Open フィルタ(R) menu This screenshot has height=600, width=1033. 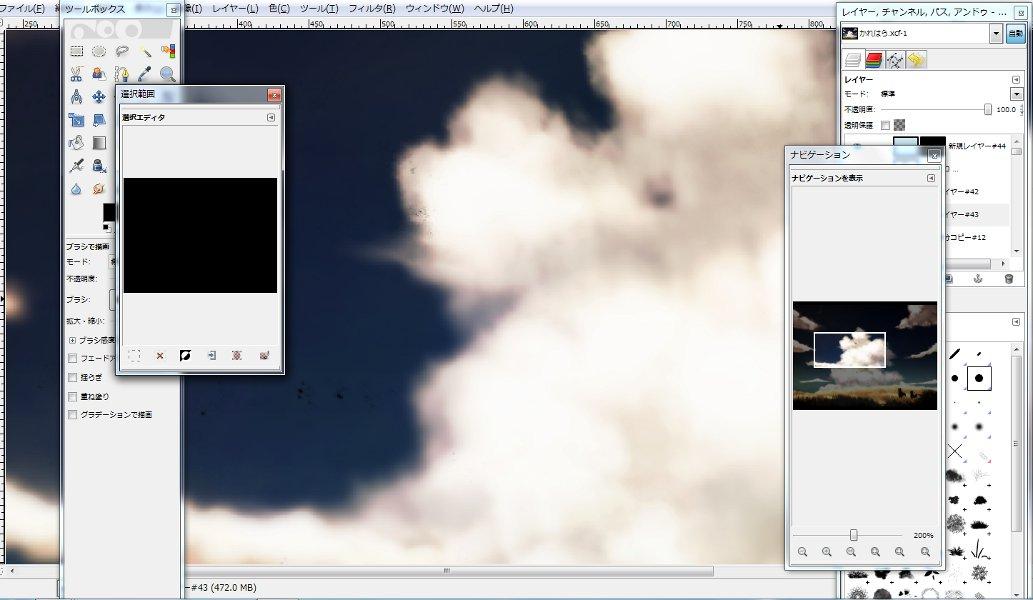(x=372, y=9)
